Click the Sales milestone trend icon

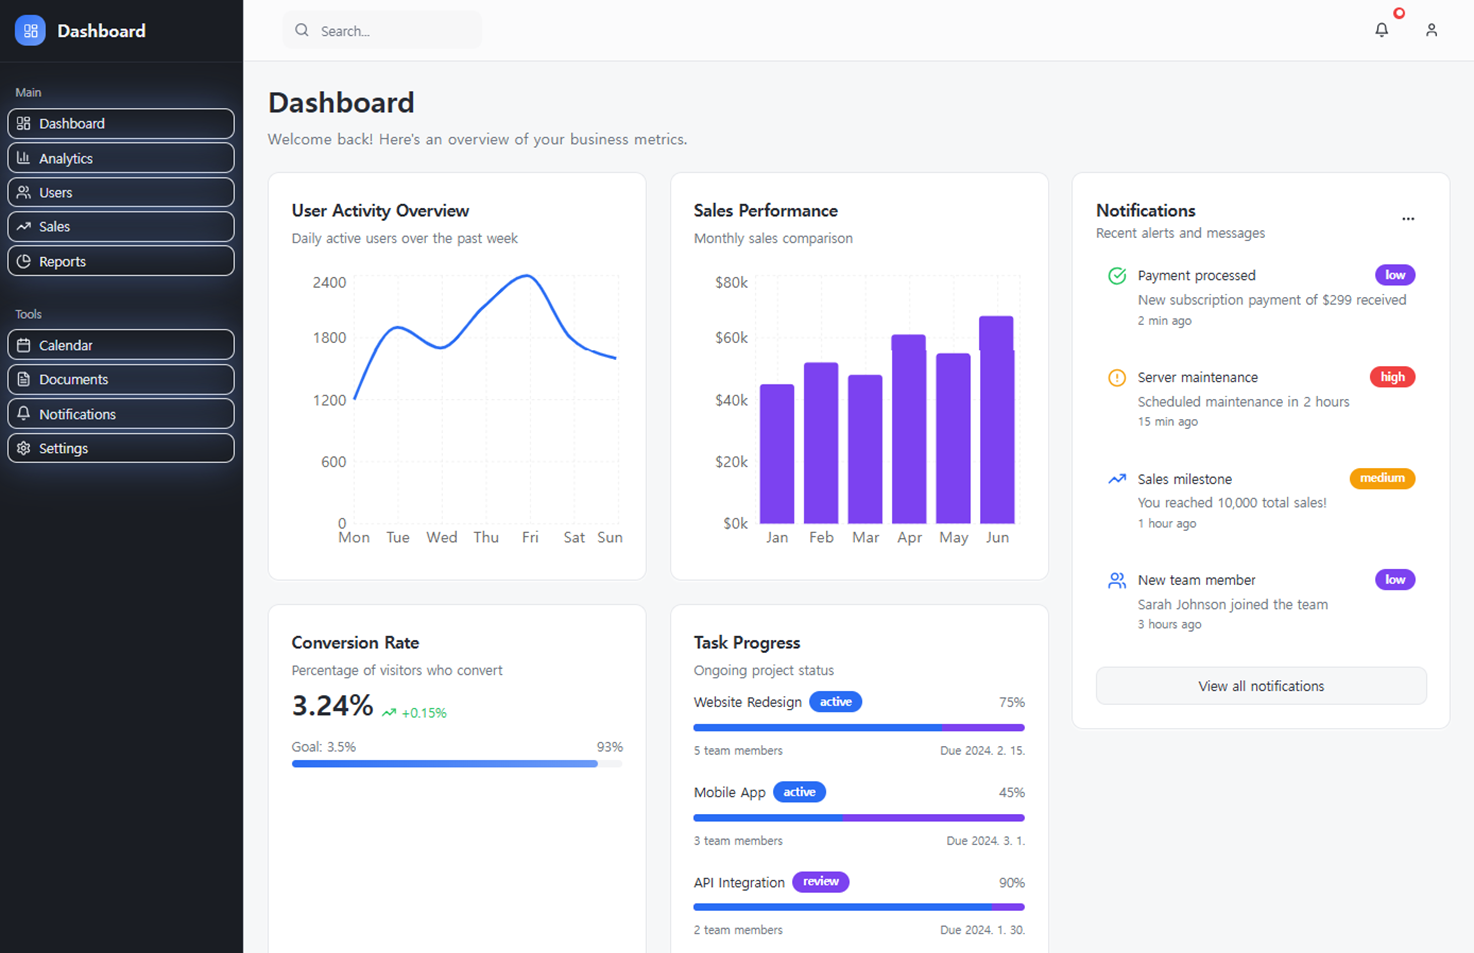tap(1117, 479)
